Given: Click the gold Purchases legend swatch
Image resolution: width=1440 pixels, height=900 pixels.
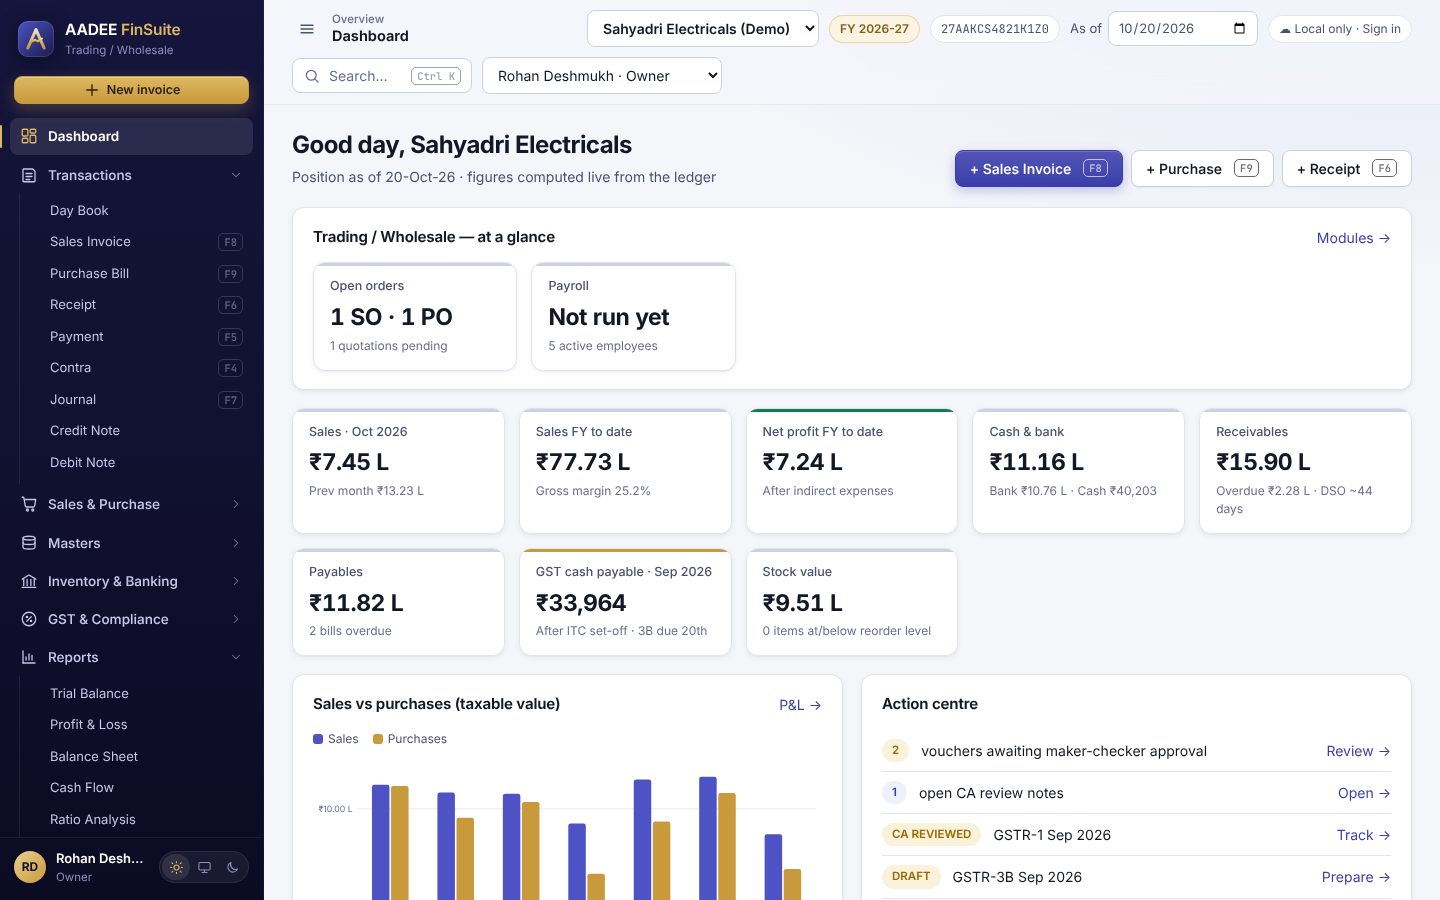Looking at the screenshot, I should click(x=378, y=739).
